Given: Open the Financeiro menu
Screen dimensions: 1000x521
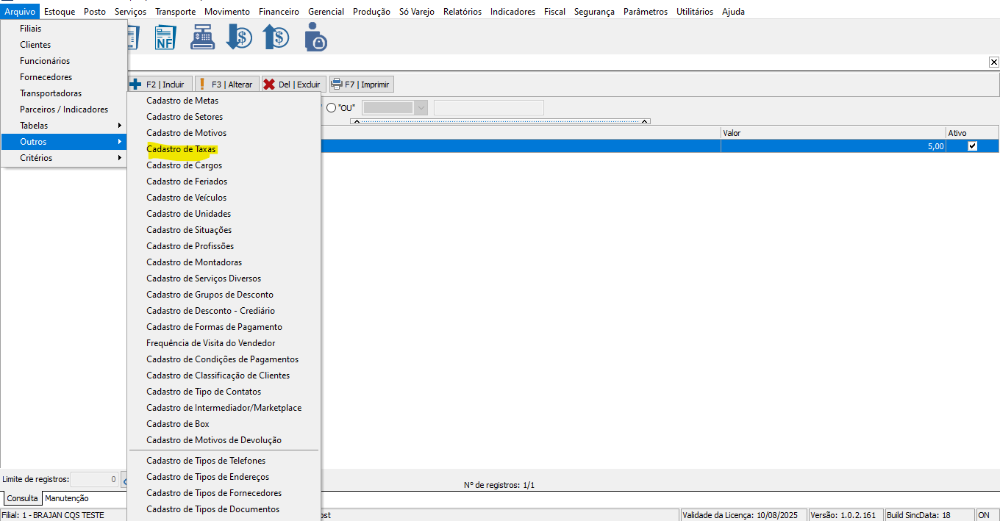Looking at the screenshot, I should pyautogui.click(x=278, y=12).
